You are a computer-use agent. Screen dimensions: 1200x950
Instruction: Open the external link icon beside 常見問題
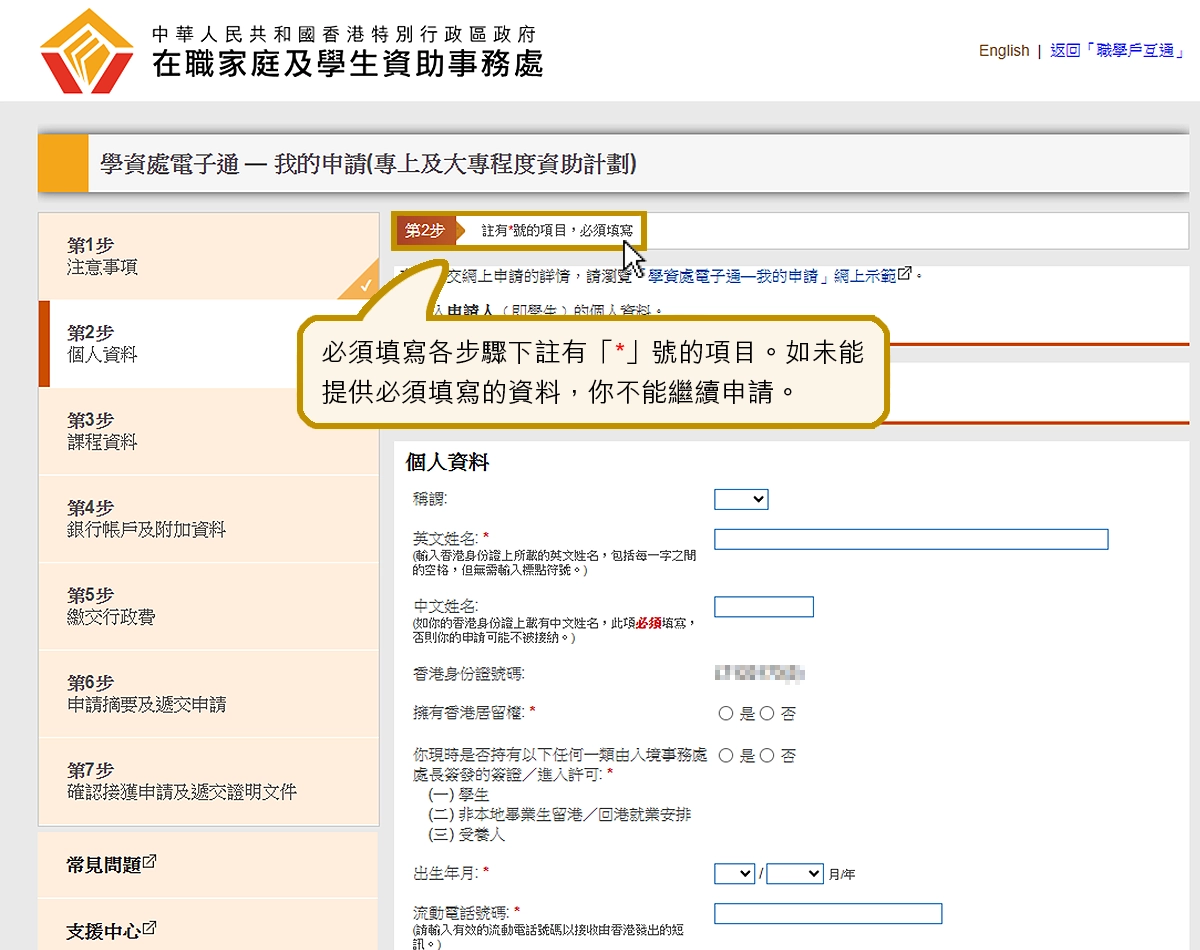(x=149, y=862)
